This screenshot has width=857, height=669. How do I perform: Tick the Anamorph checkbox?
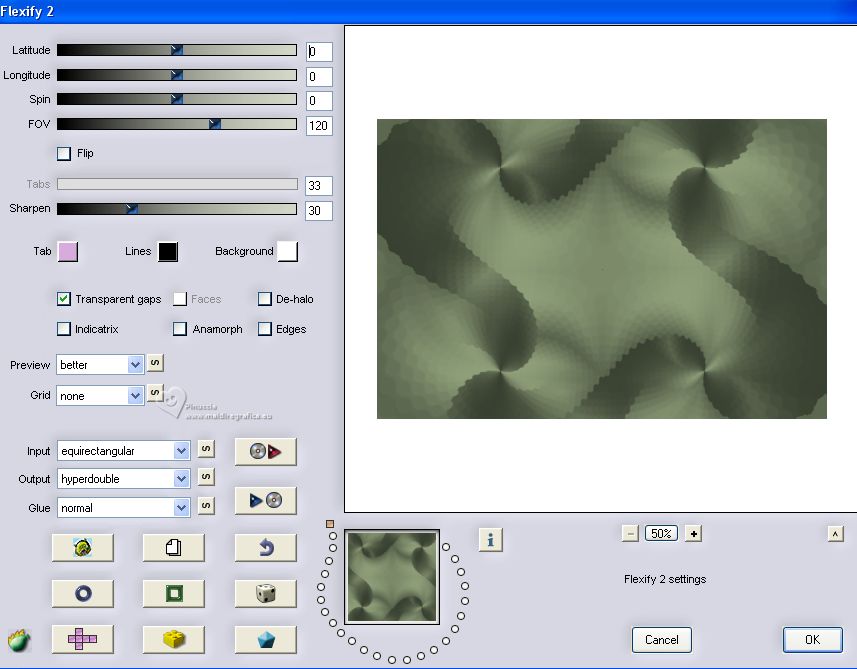click(x=180, y=329)
